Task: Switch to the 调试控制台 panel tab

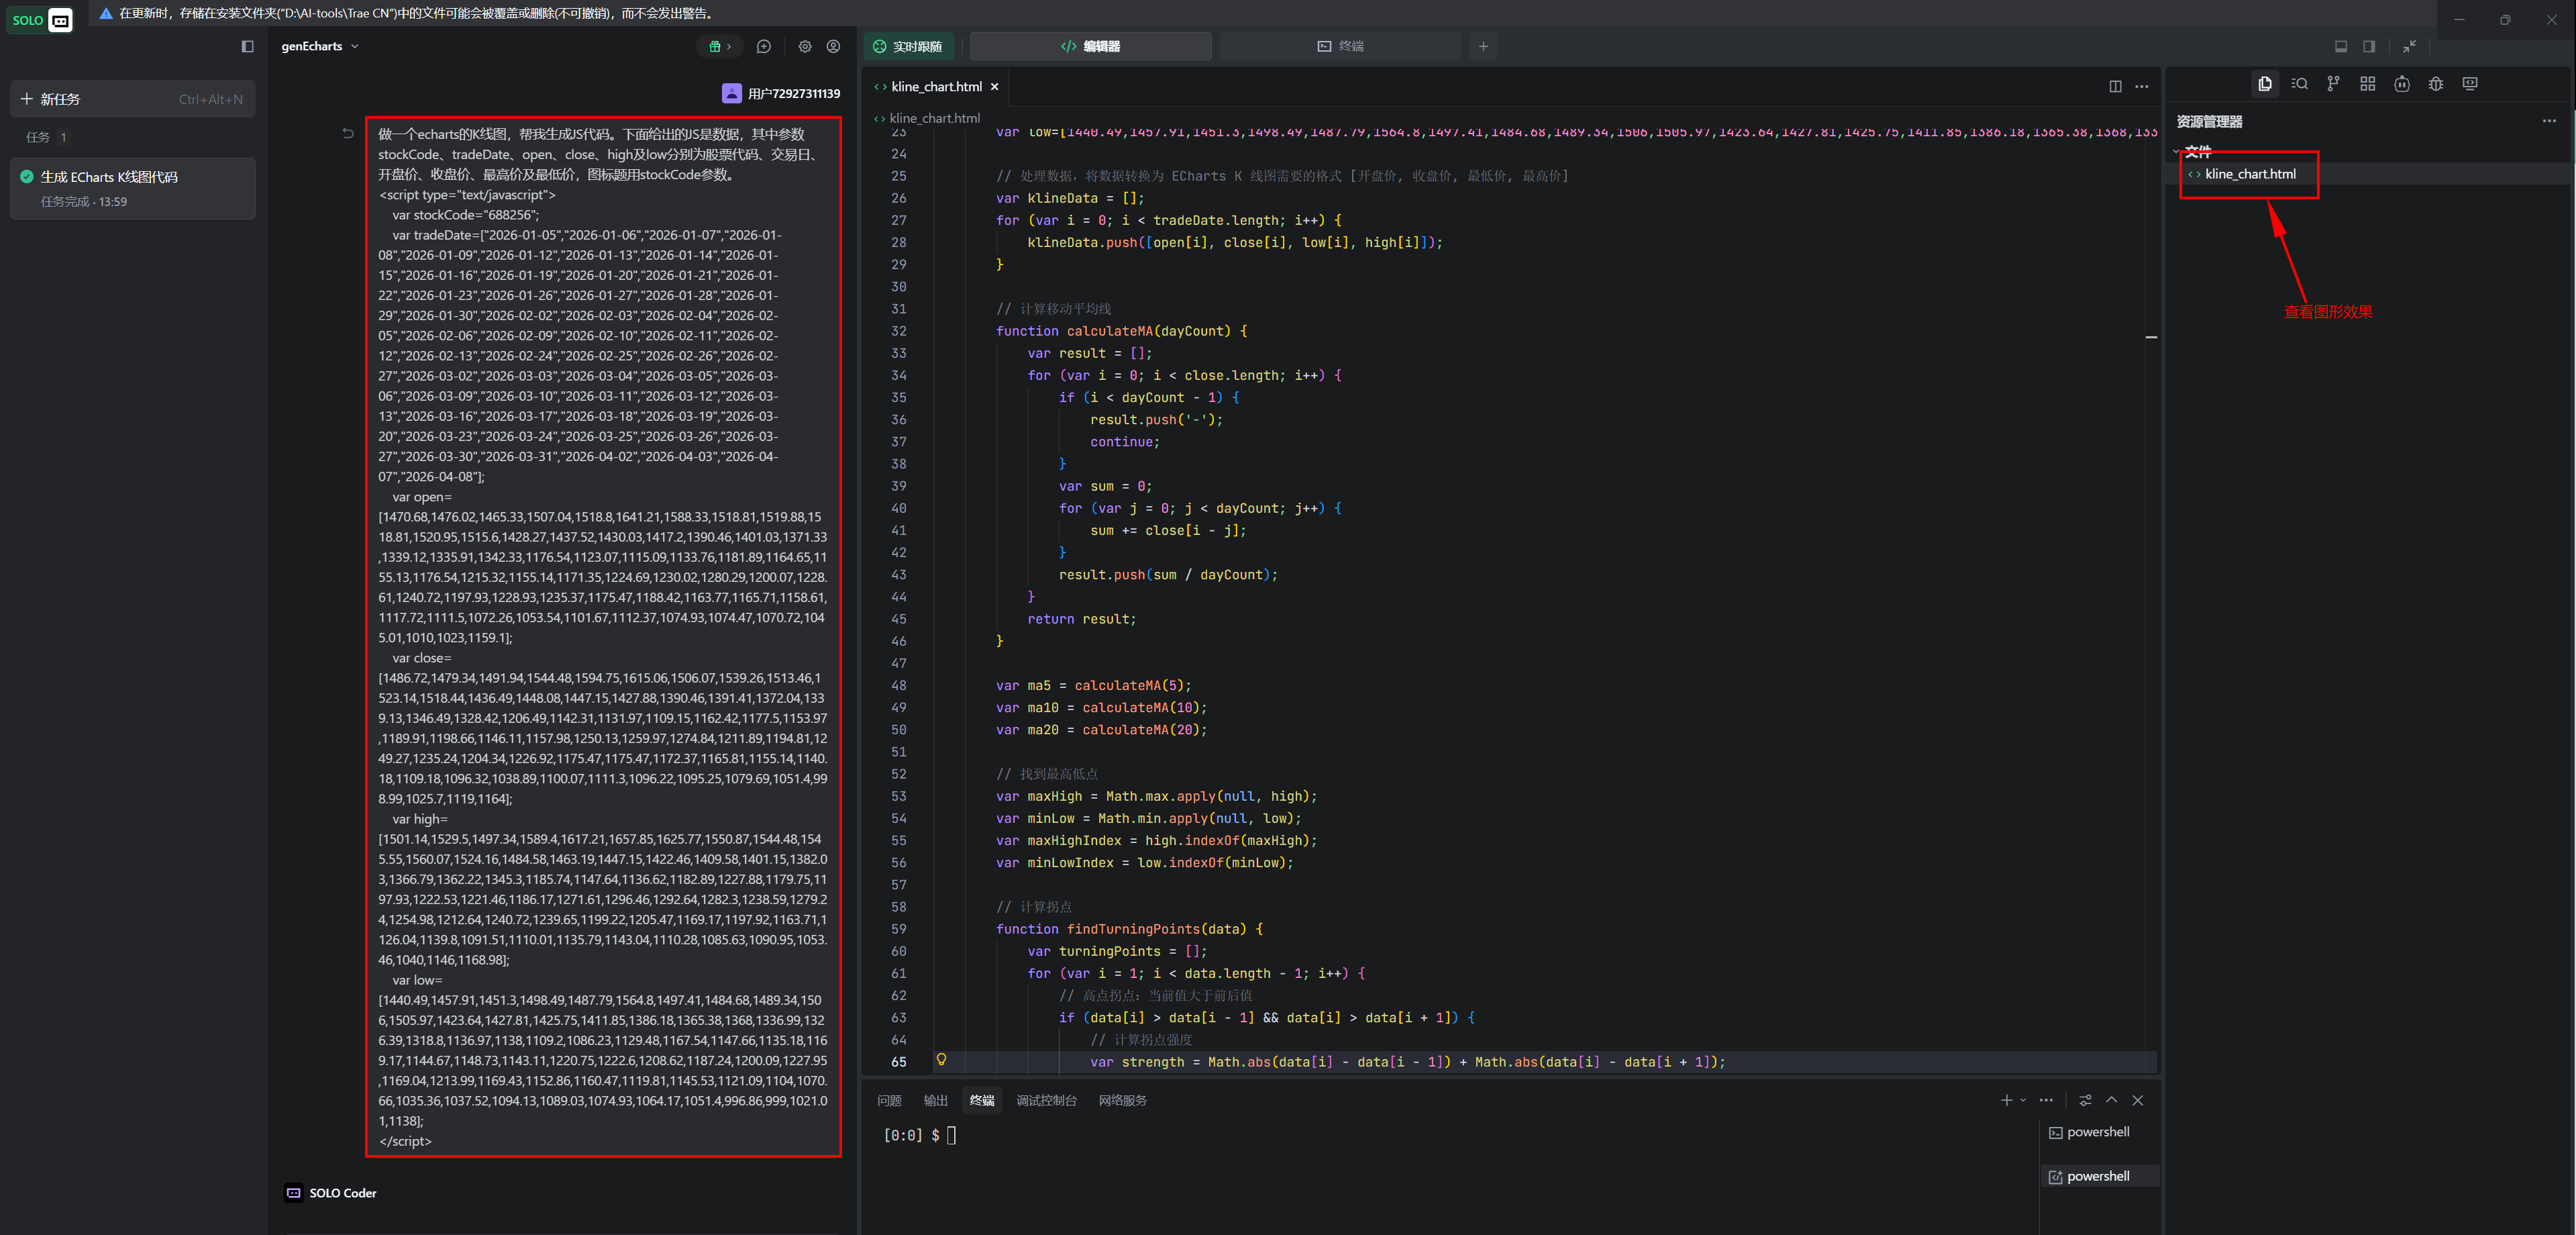Action: [x=1046, y=1100]
